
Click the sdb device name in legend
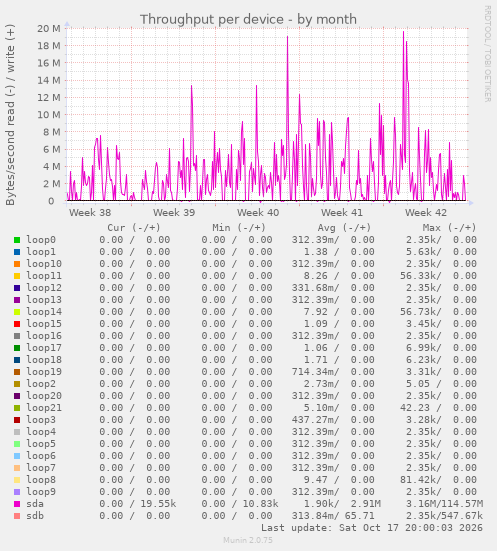click(x=35, y=516)
